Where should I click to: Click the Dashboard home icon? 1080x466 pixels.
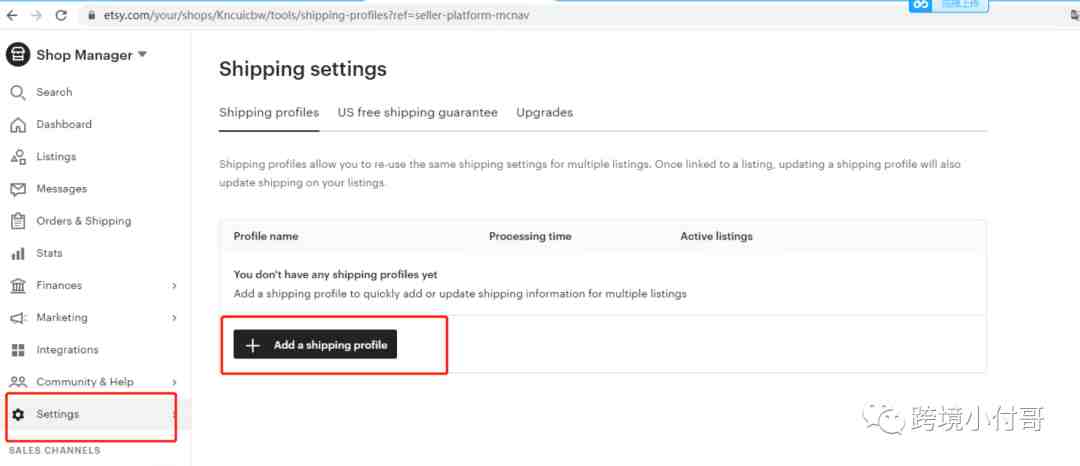coord(18,125)
